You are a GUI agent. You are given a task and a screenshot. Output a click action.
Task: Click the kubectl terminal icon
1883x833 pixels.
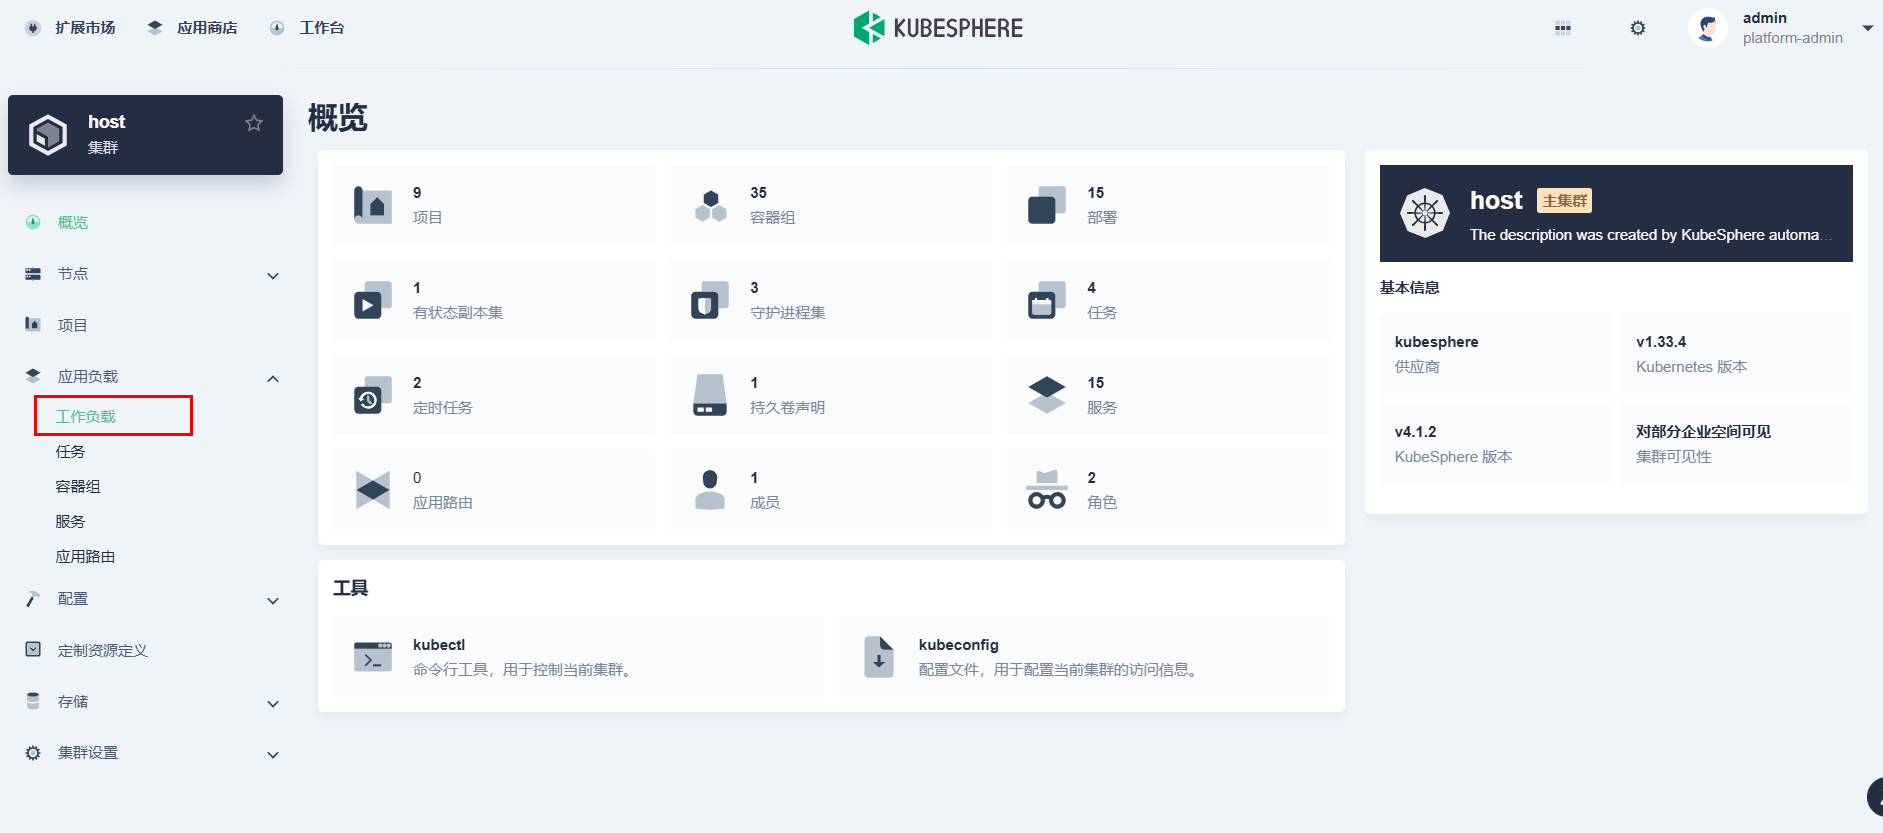[x=373, y=657]
